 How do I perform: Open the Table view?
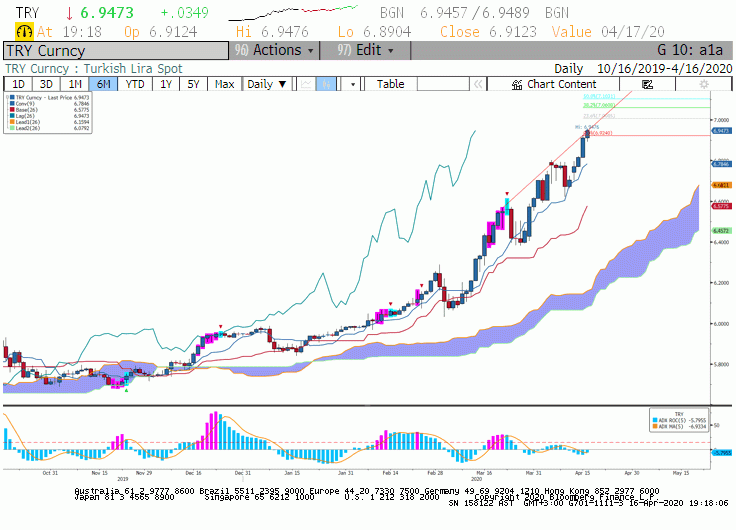(390, 84)
